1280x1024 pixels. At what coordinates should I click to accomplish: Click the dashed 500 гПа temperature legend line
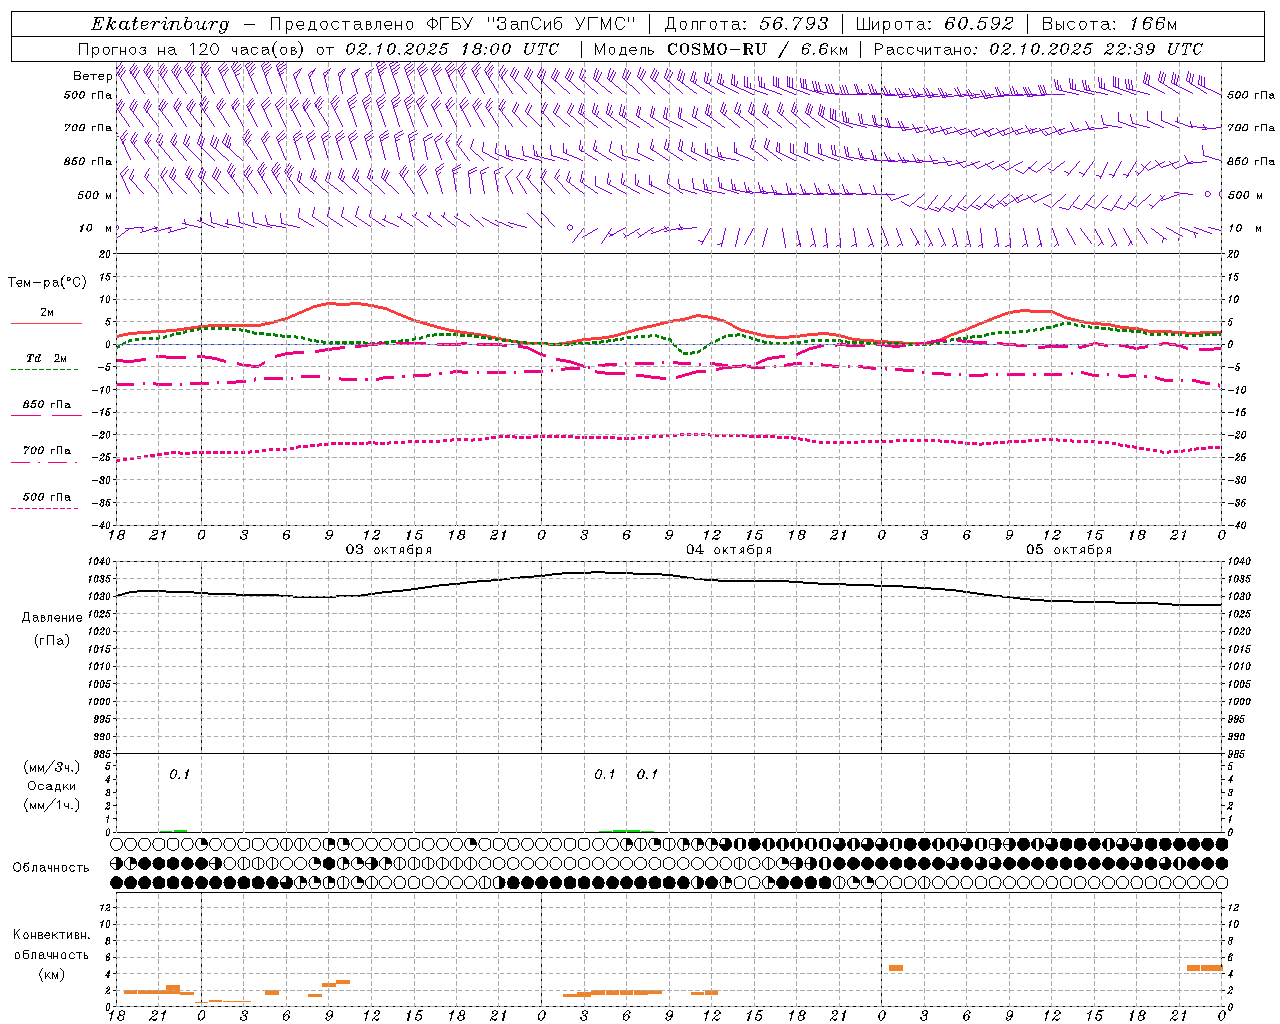[x=46, y=508]
